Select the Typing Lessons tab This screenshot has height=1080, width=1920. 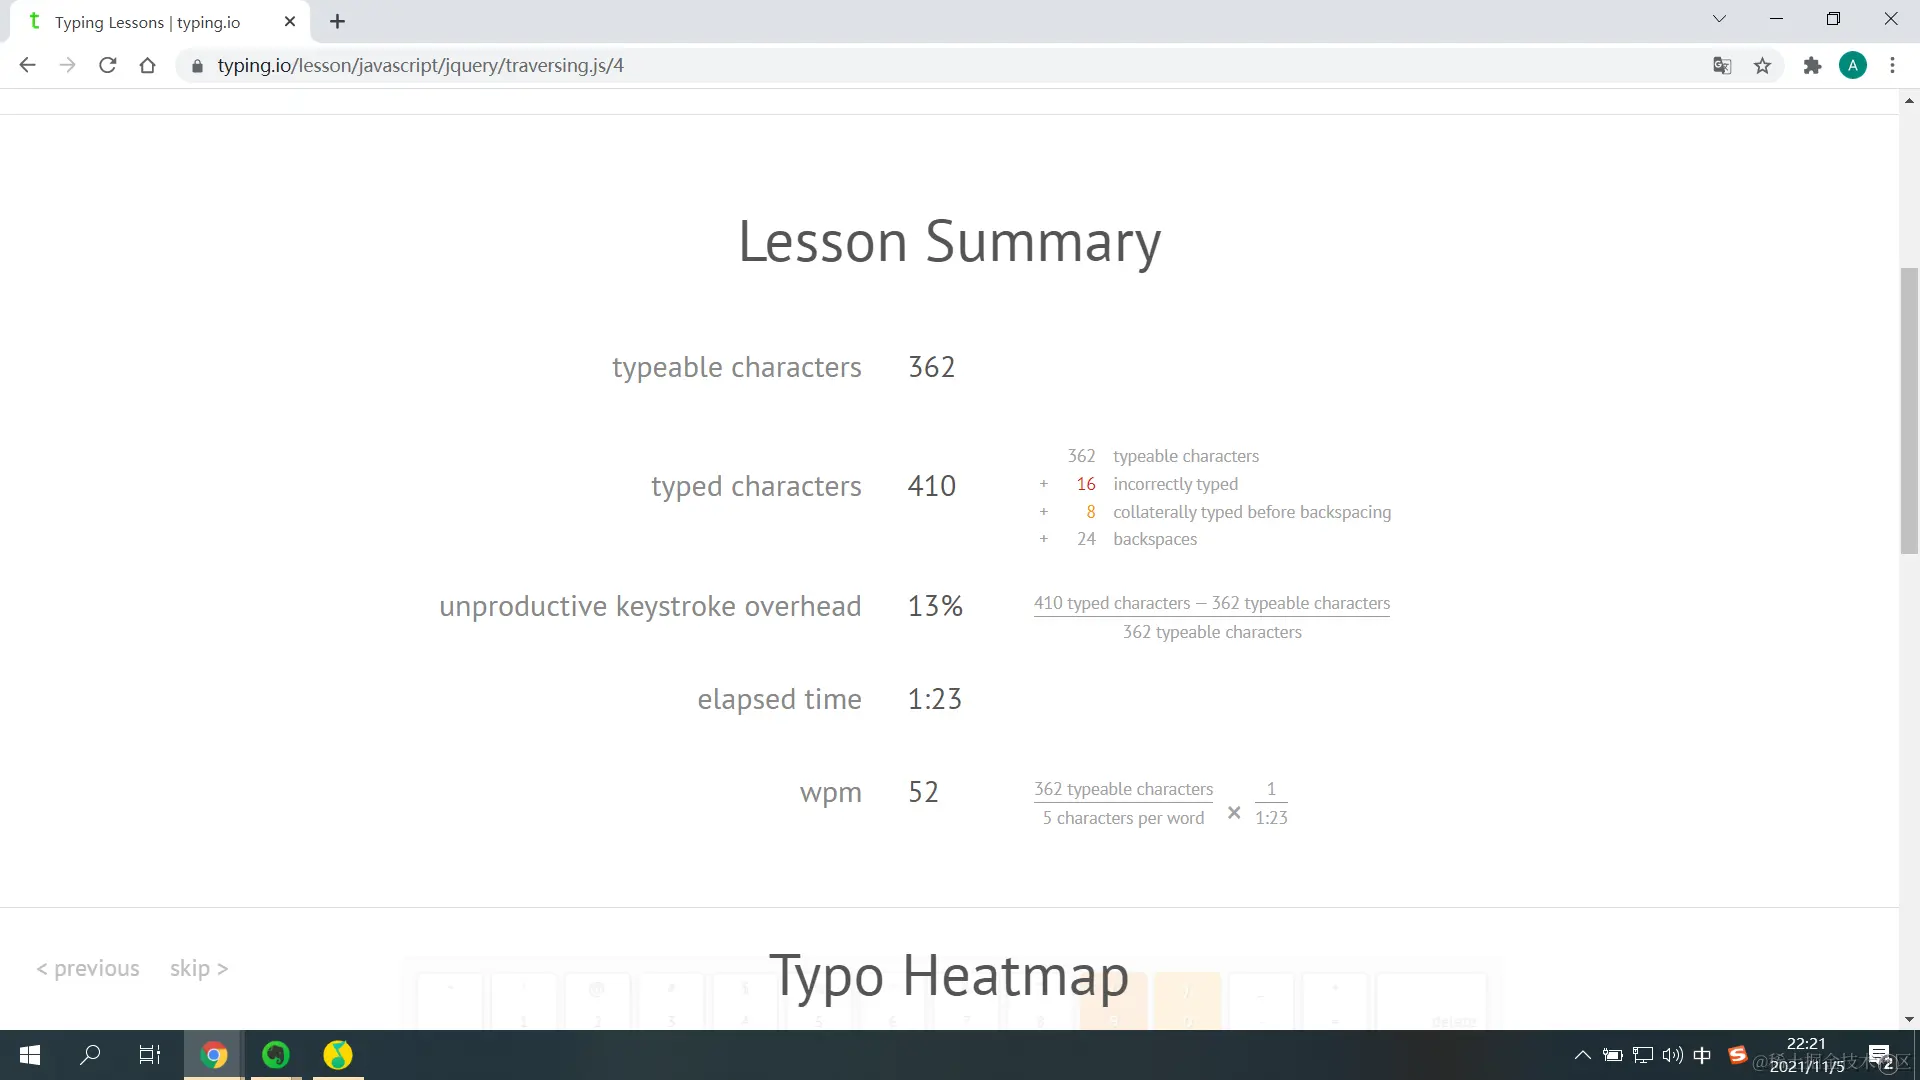pos(148,22)
